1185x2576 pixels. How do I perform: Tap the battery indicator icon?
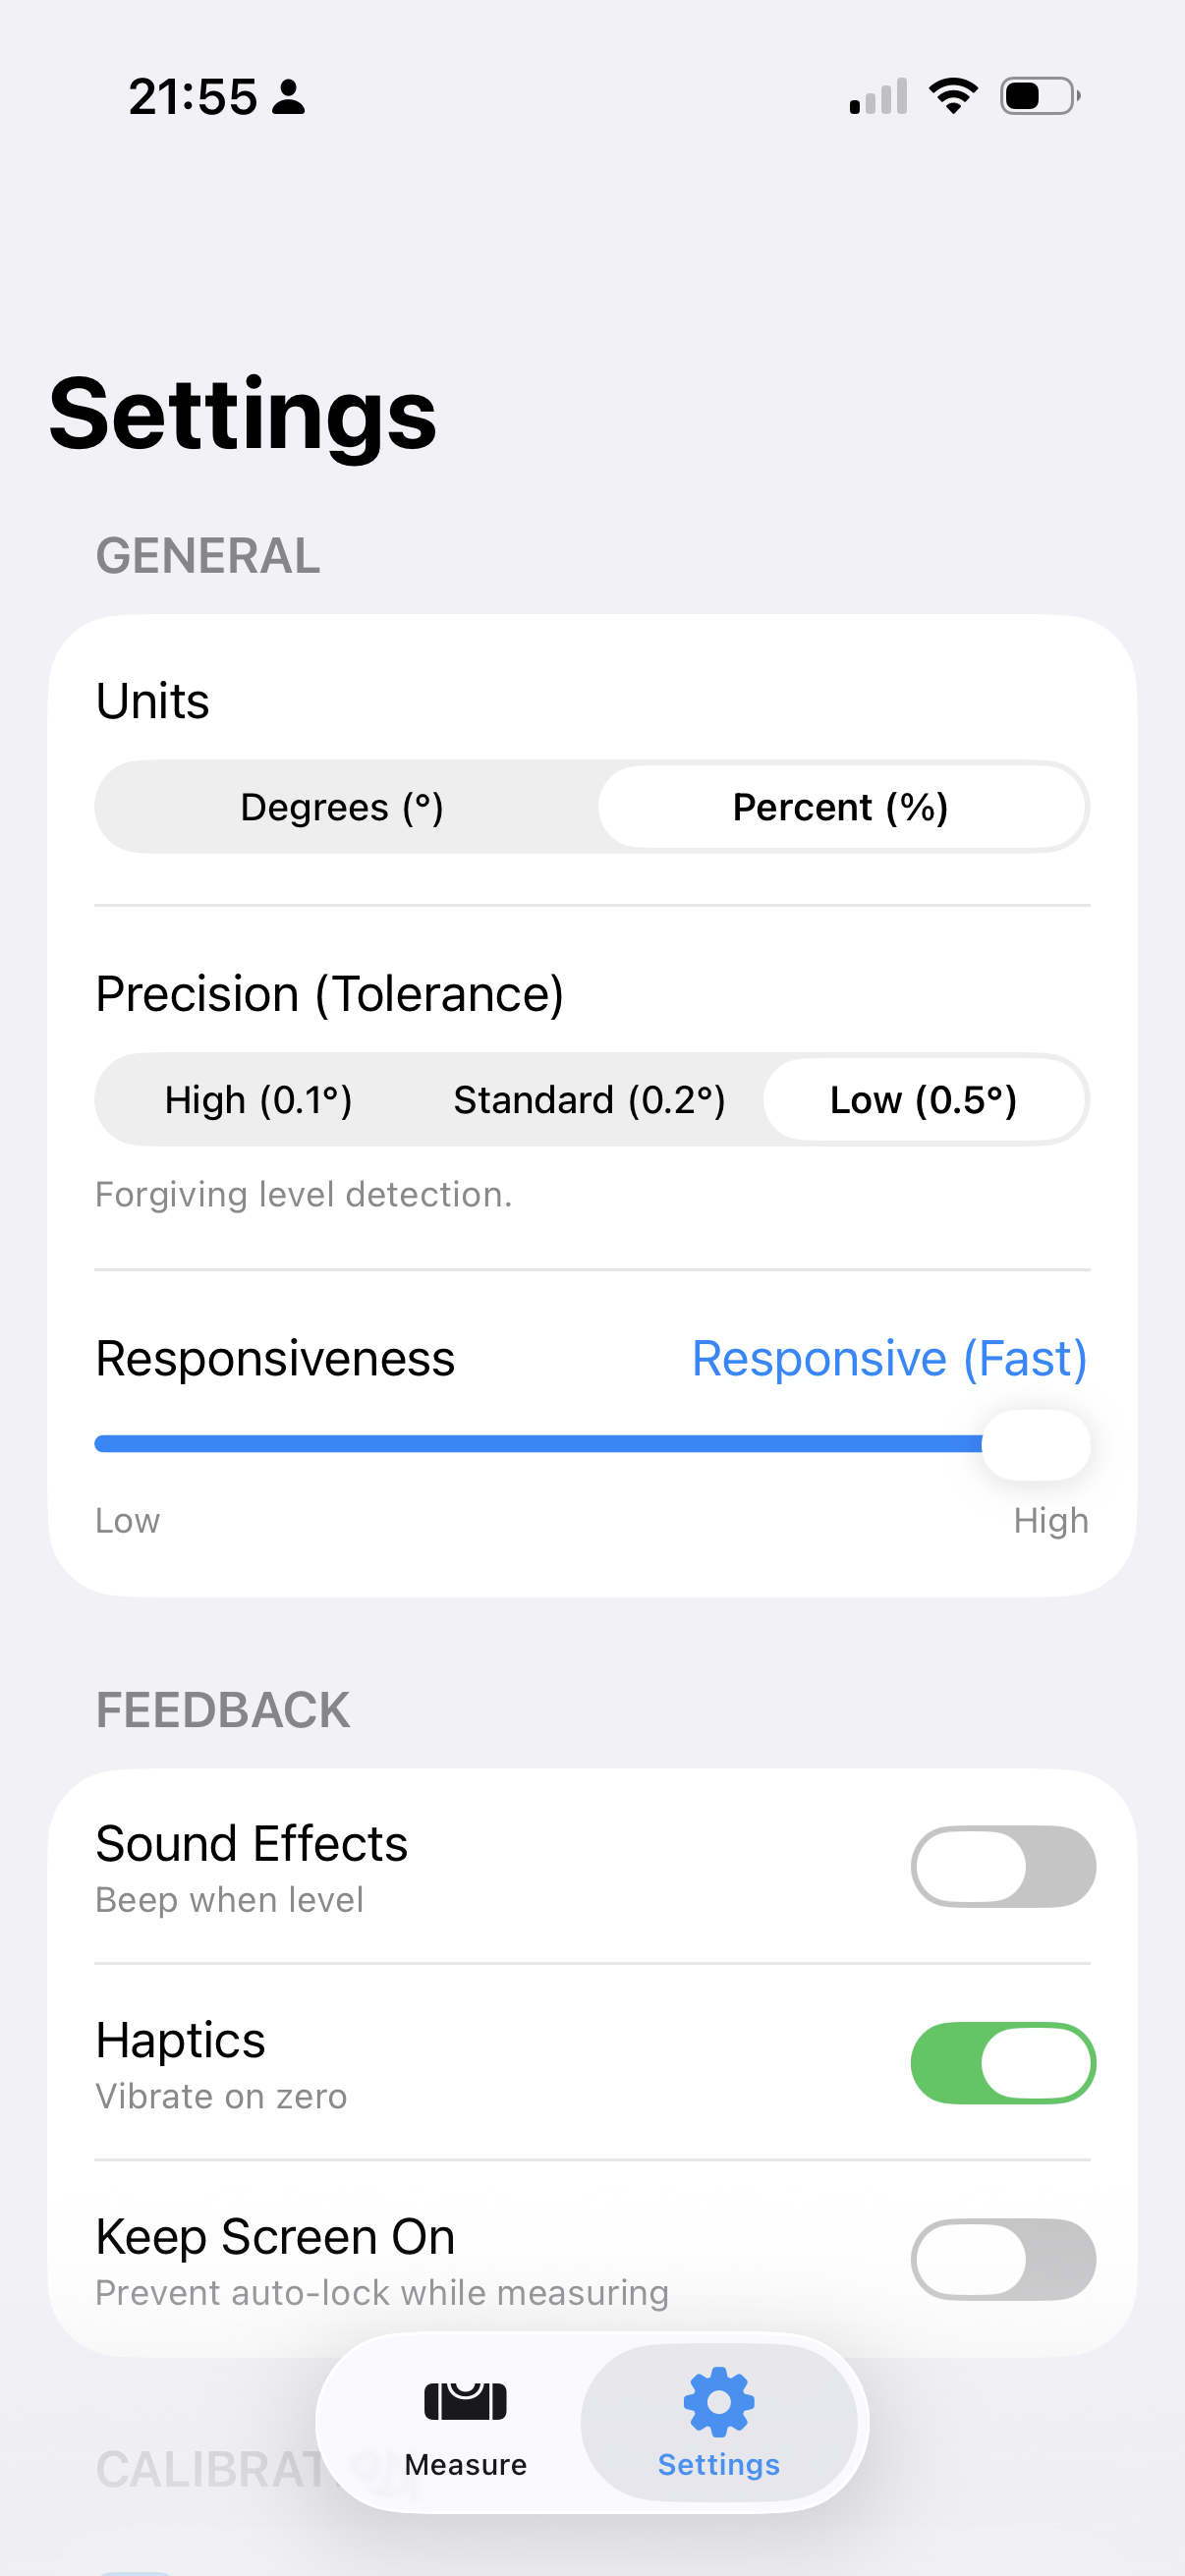[1039, 96]
